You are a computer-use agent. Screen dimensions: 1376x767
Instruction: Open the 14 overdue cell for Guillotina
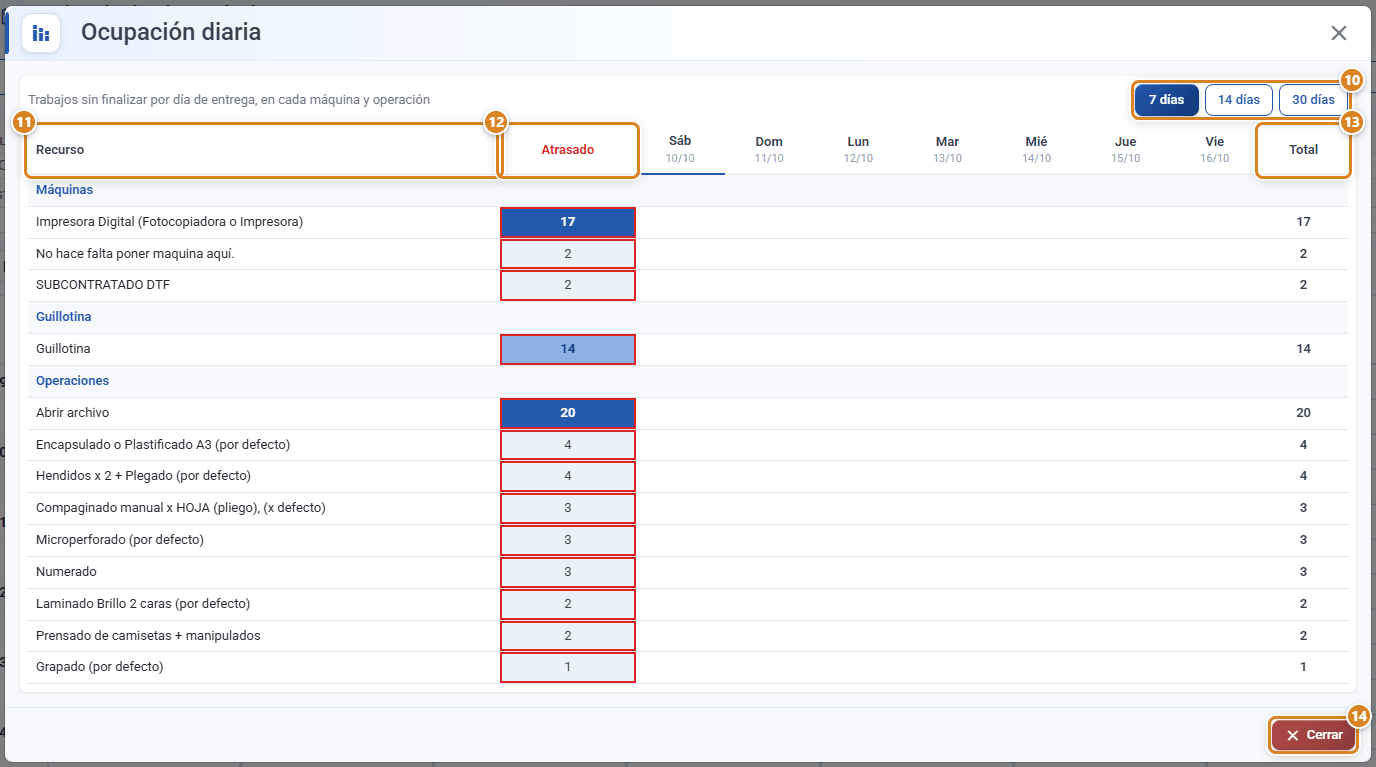[x=568, y=349]
